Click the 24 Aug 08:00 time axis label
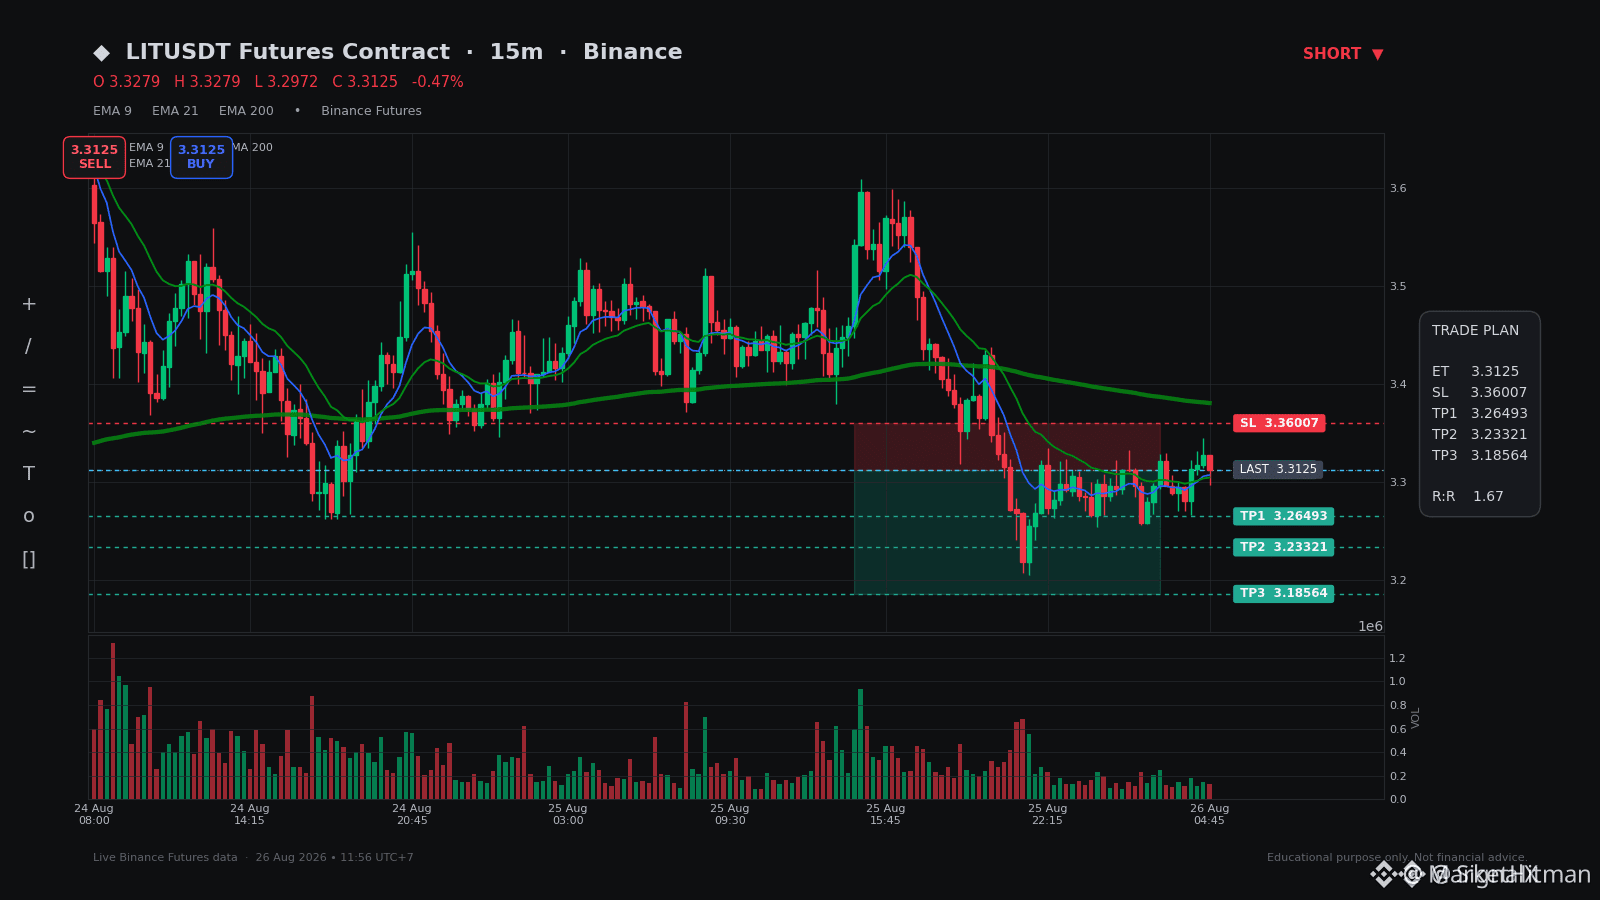Screen dimensions: 1600x900 click(94, 815)
